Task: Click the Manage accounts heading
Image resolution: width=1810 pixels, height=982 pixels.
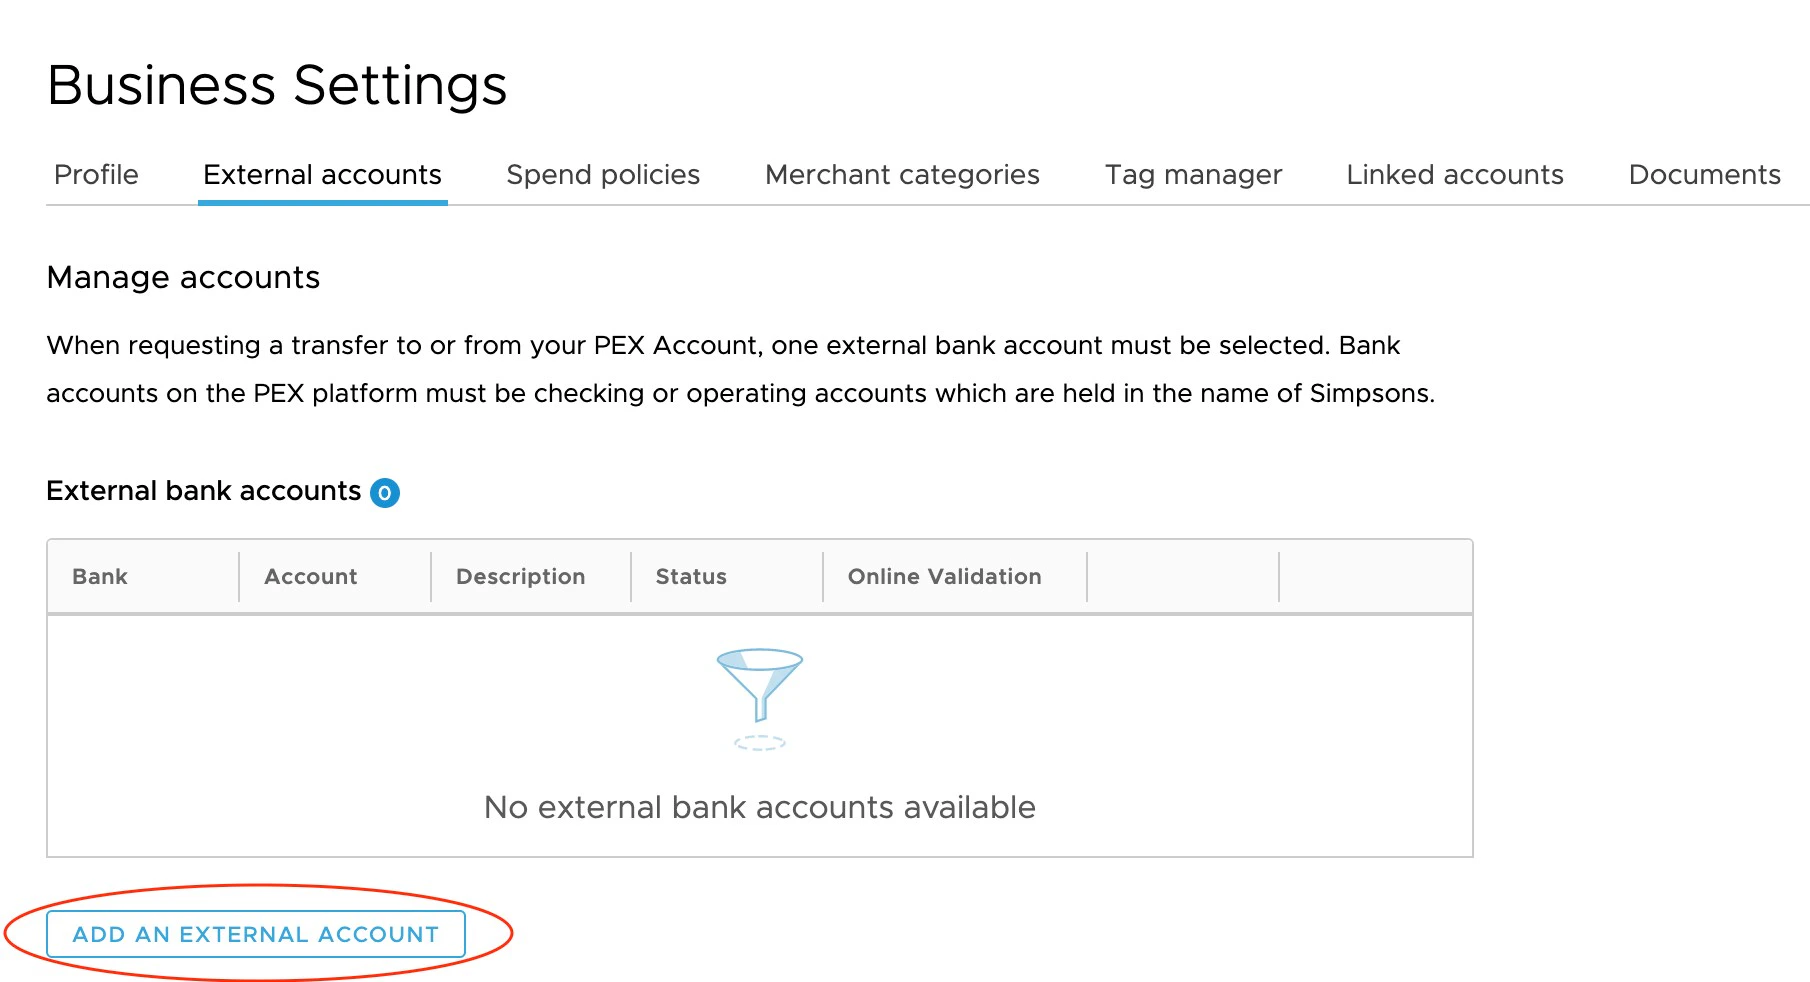Action: pos(183,277)
